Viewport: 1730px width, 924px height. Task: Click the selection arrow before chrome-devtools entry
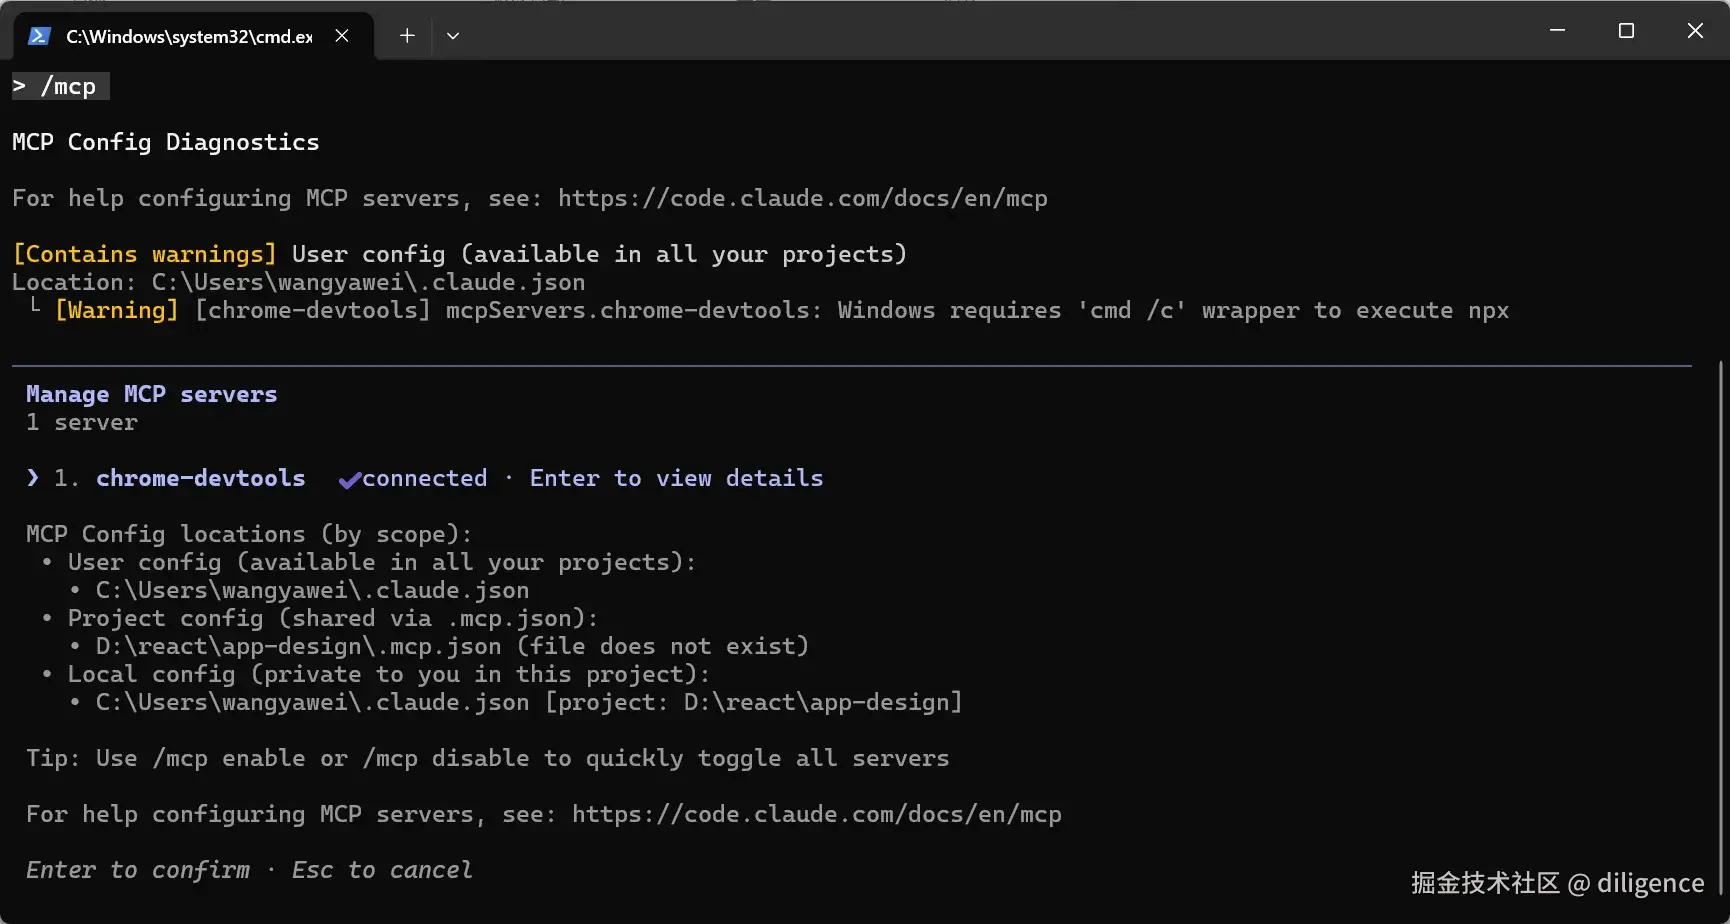pos(33,478)
